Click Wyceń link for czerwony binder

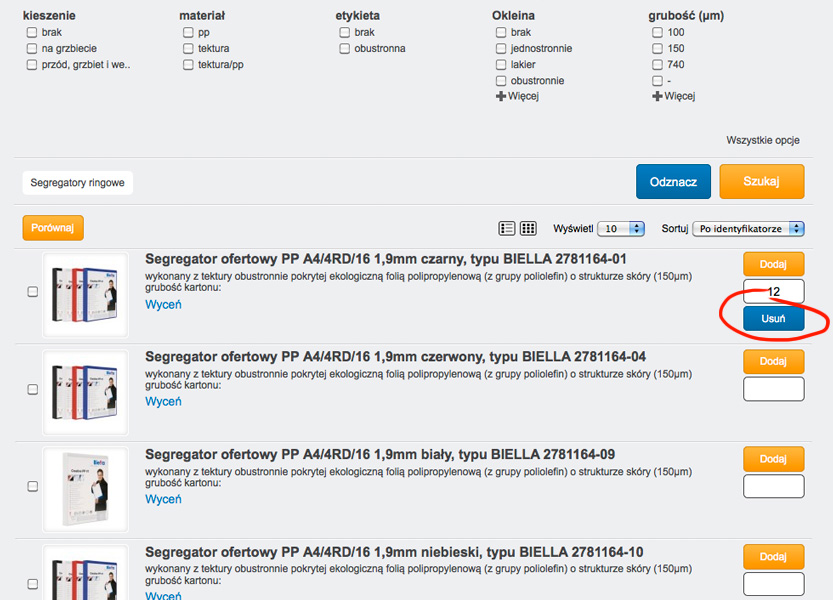coord(164,402)
